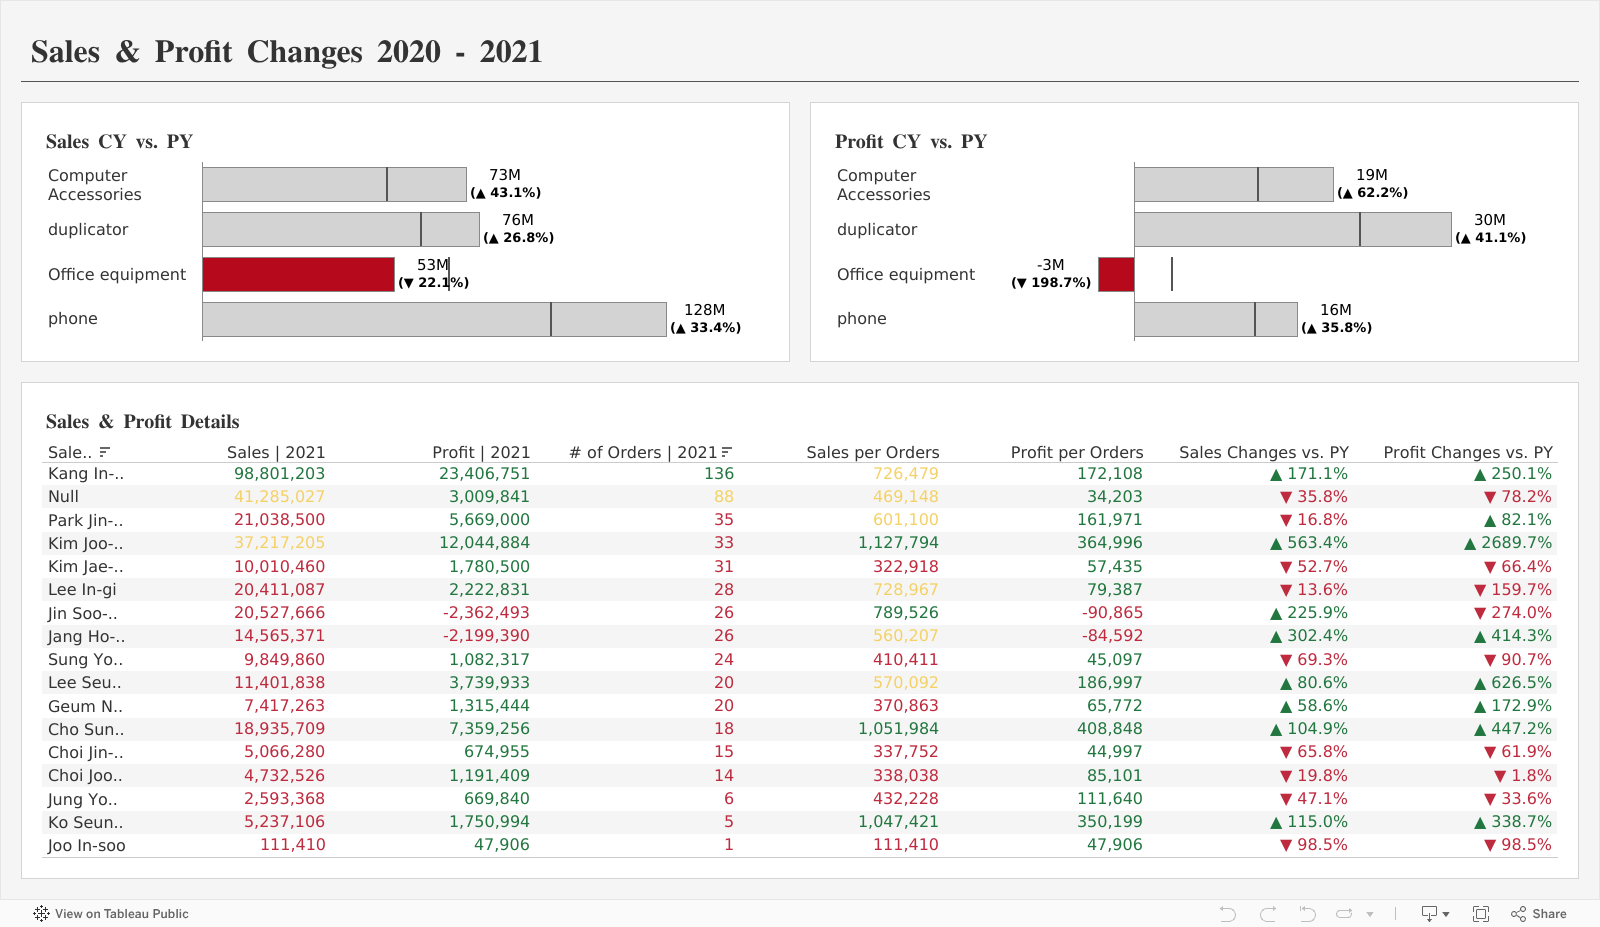Click duplicator bar in Profit CY vs. PY
Viewport: 1600px width, 927px height.
[1292, 230]
